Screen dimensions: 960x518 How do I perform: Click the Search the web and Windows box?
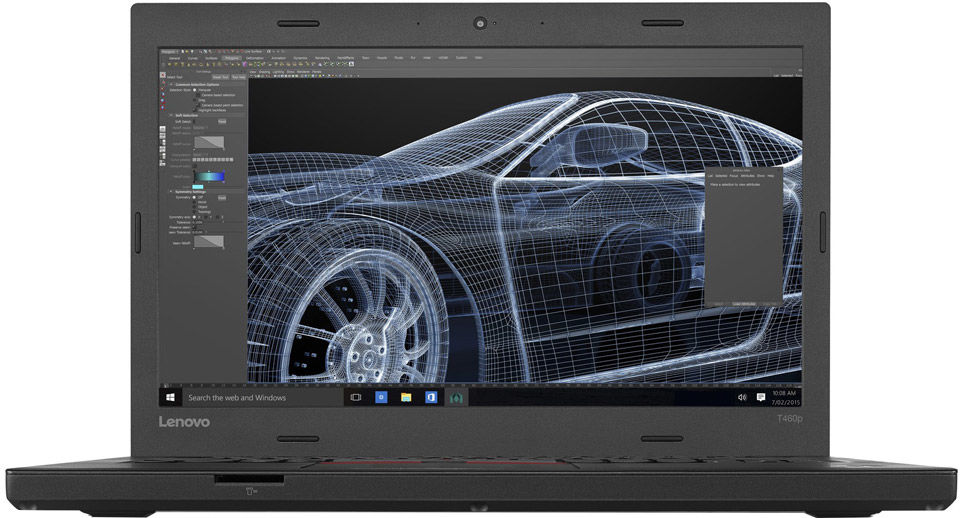pos(250,397)
